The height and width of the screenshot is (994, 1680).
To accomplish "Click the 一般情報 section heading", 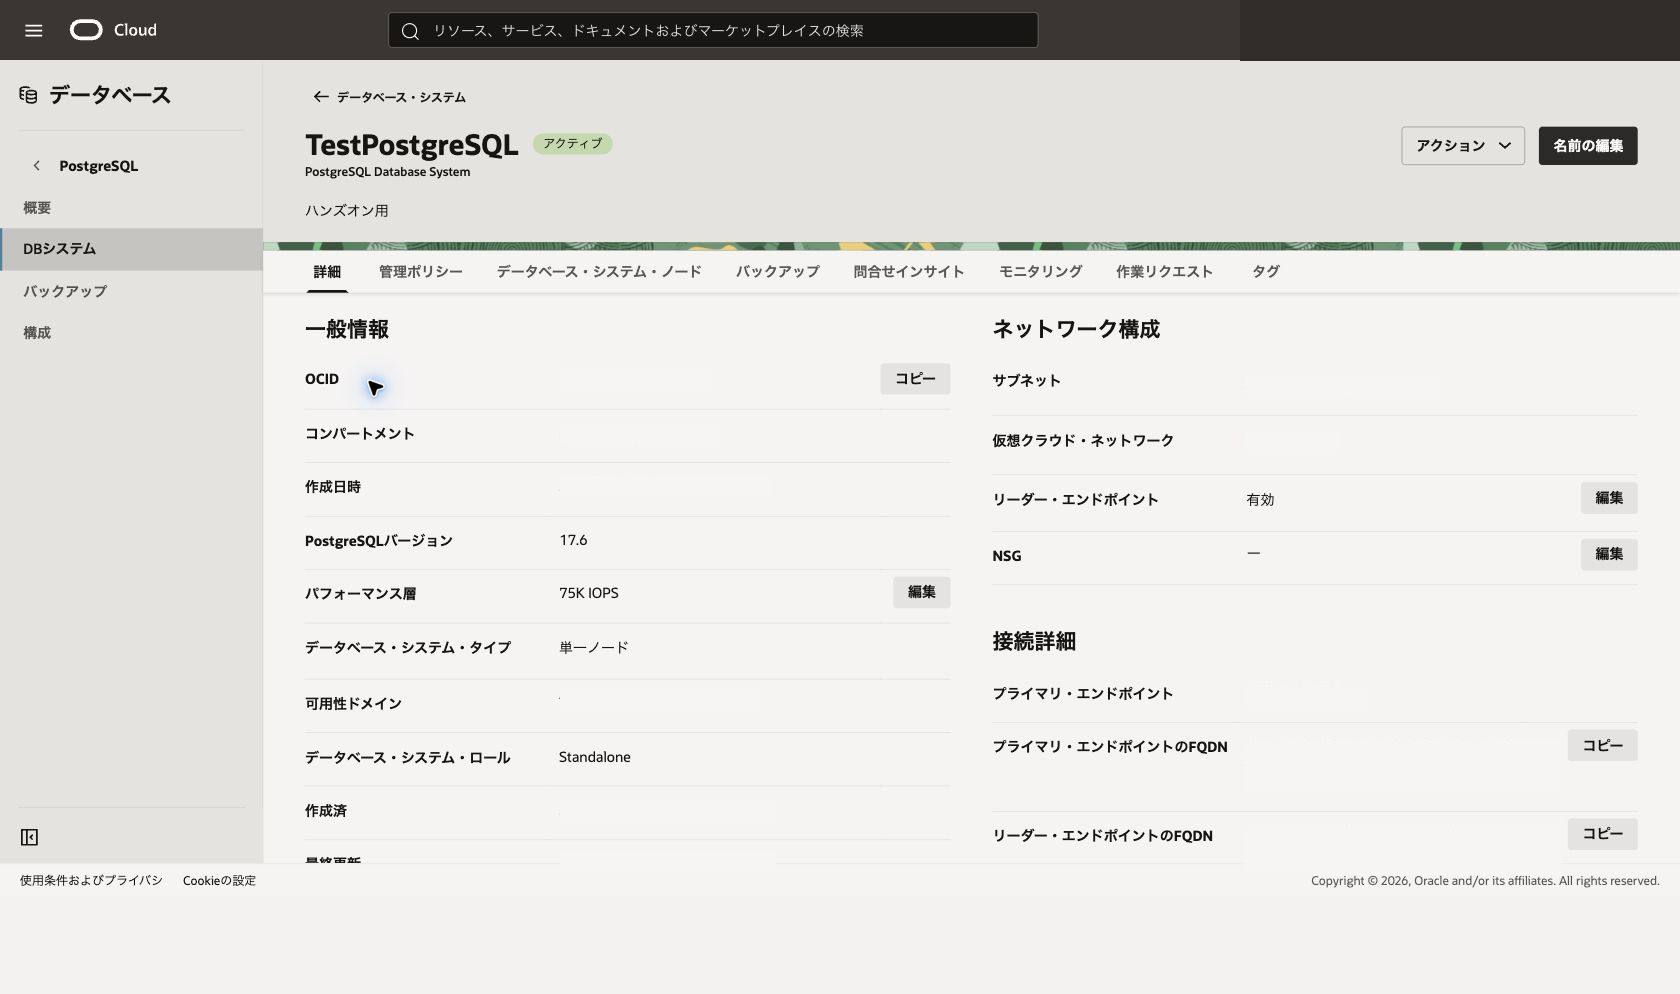I will point(347,329).
